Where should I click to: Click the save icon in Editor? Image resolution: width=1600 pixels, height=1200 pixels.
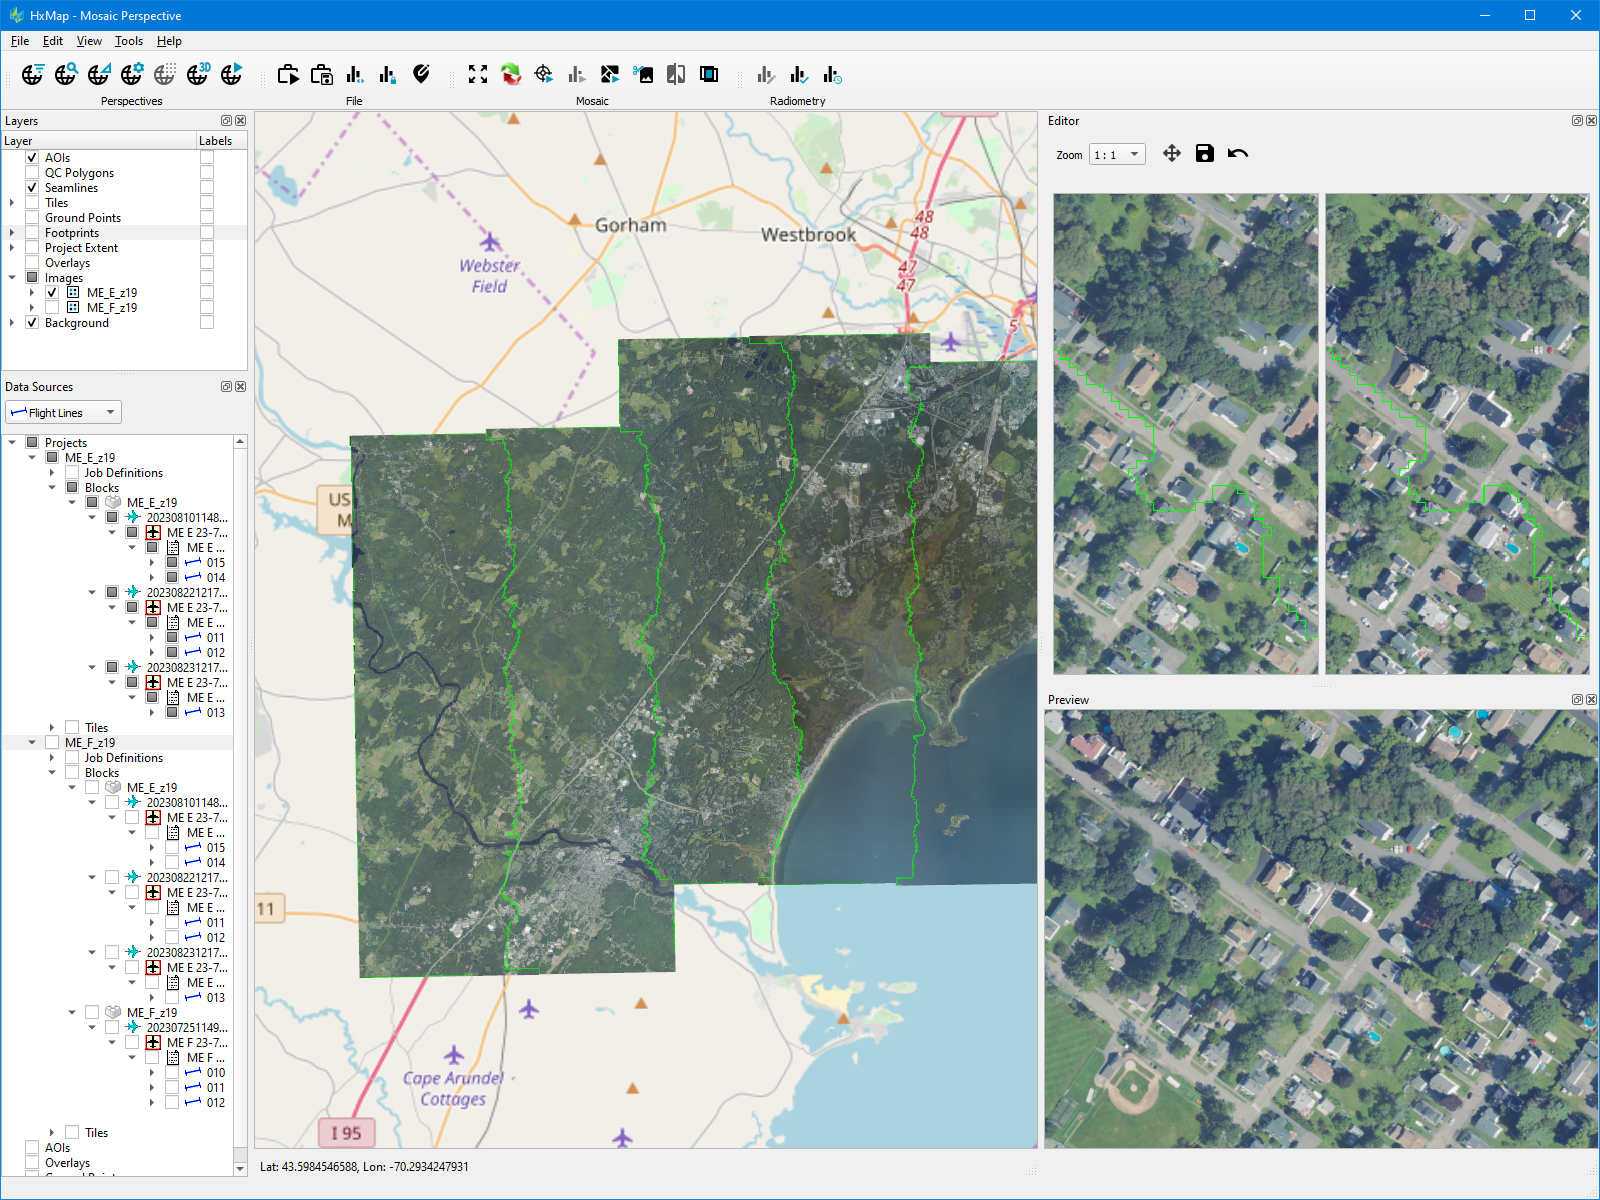(1205, 153)
